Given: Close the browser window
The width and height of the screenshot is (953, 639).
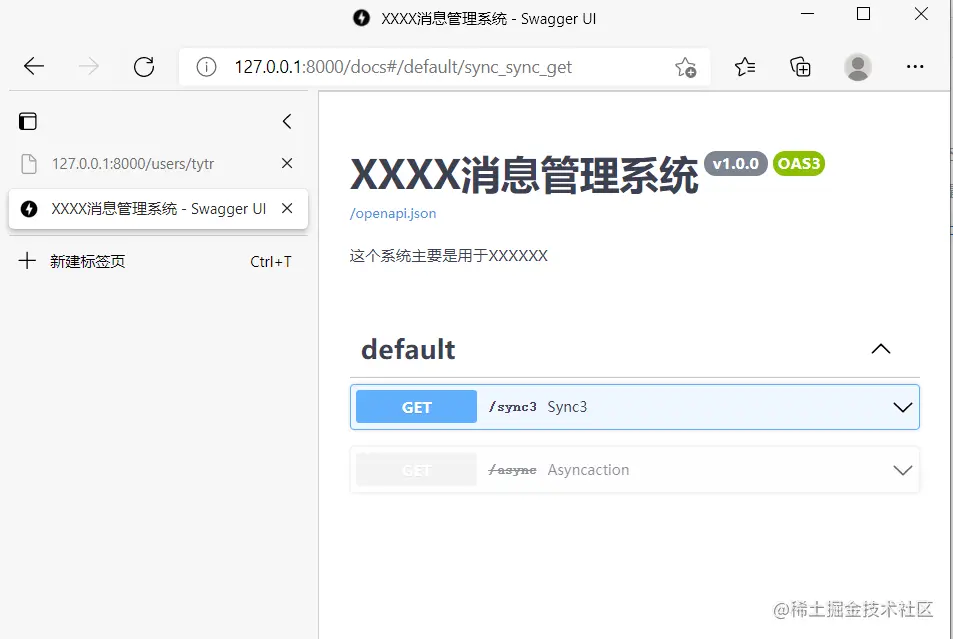Looking at the screenshot, I should tap(921, 14).
